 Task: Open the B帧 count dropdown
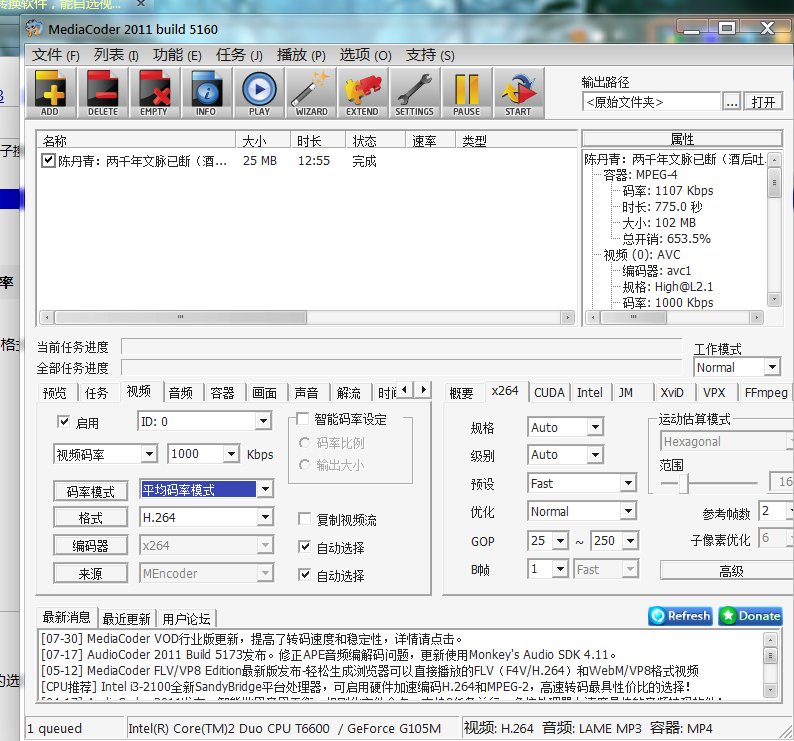coord(560,569)
